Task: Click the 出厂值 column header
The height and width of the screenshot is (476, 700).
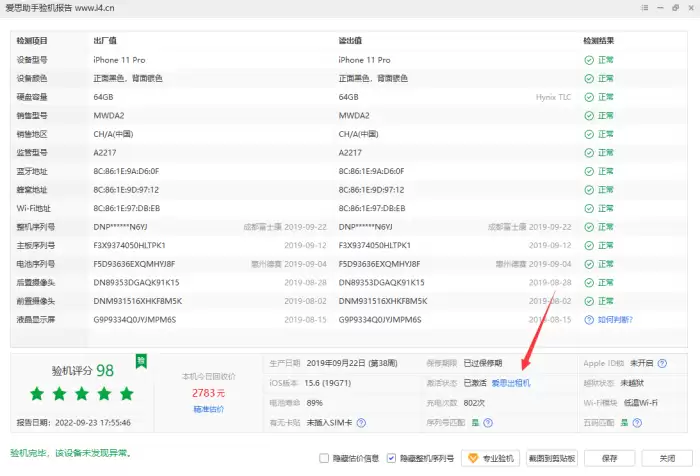Action: [105, 41]
